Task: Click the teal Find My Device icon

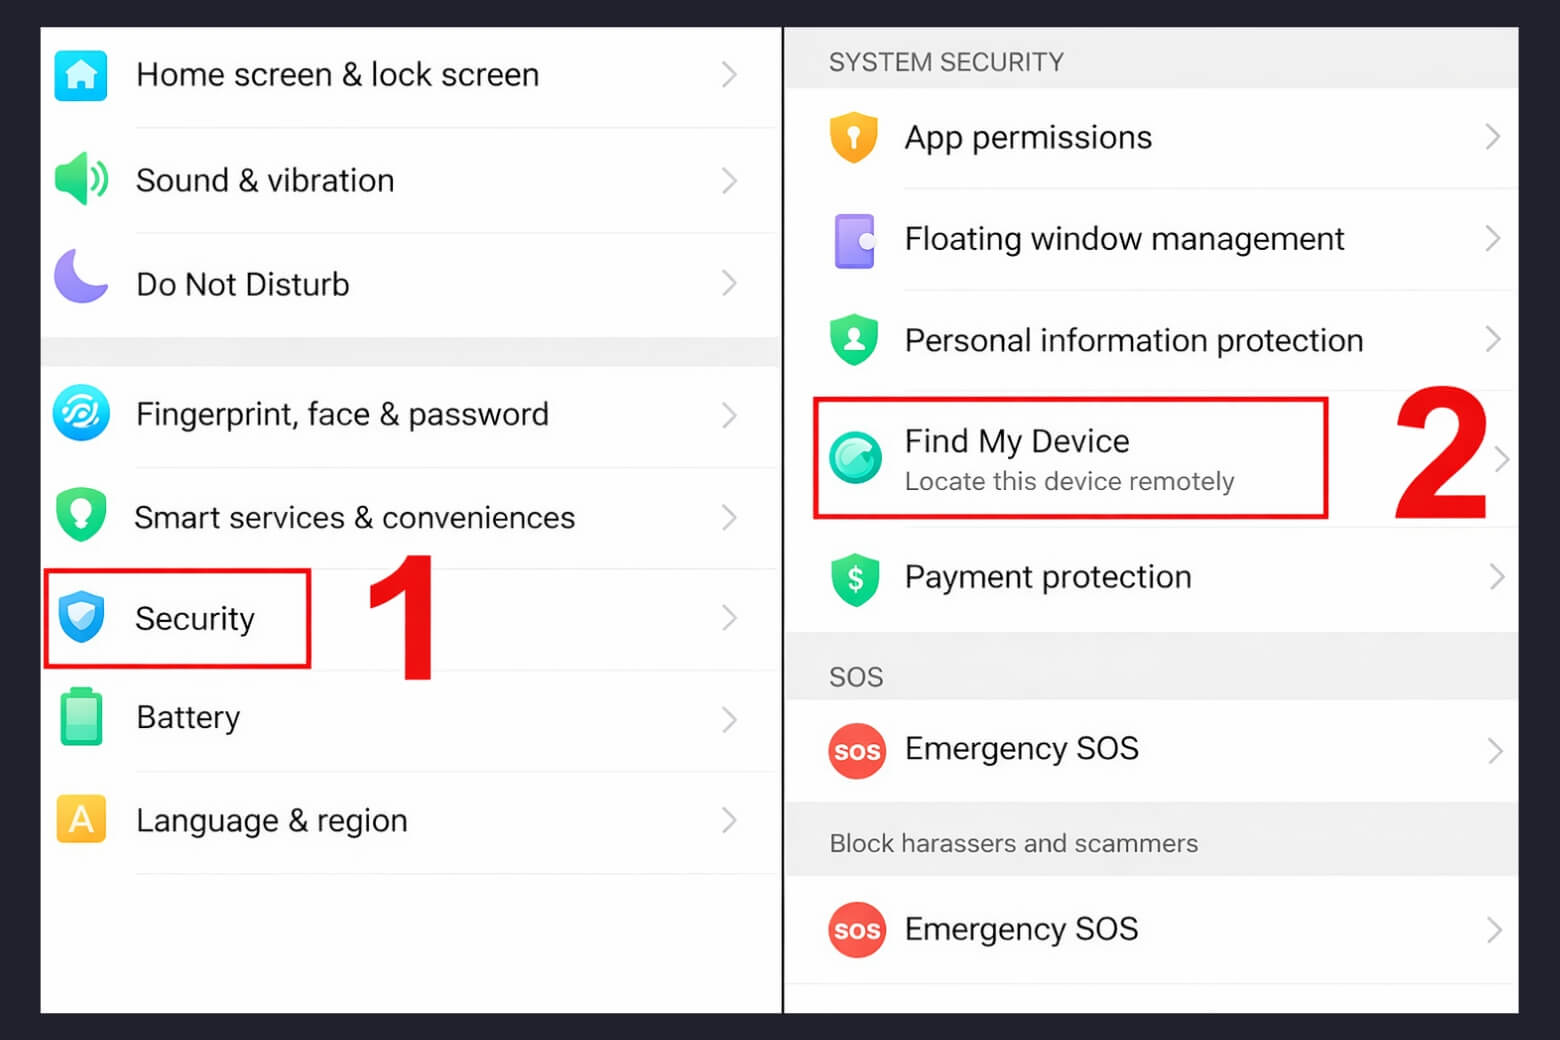Action: (856, 458)
